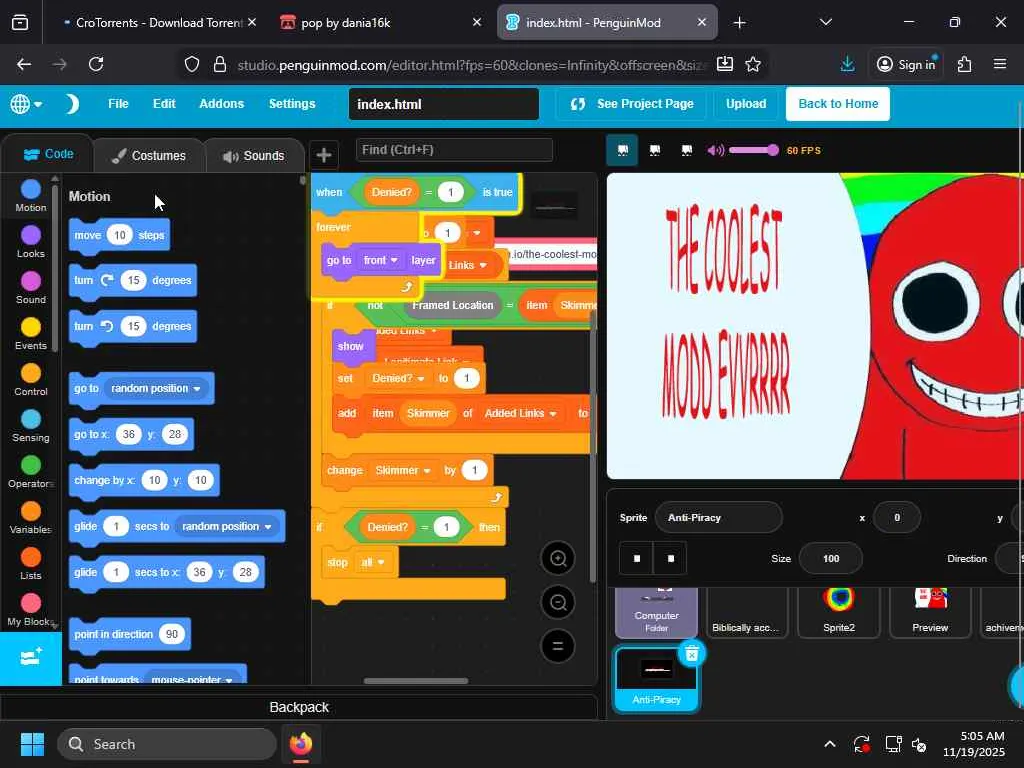Toggle sprite show visibility button

coord(637,558)
